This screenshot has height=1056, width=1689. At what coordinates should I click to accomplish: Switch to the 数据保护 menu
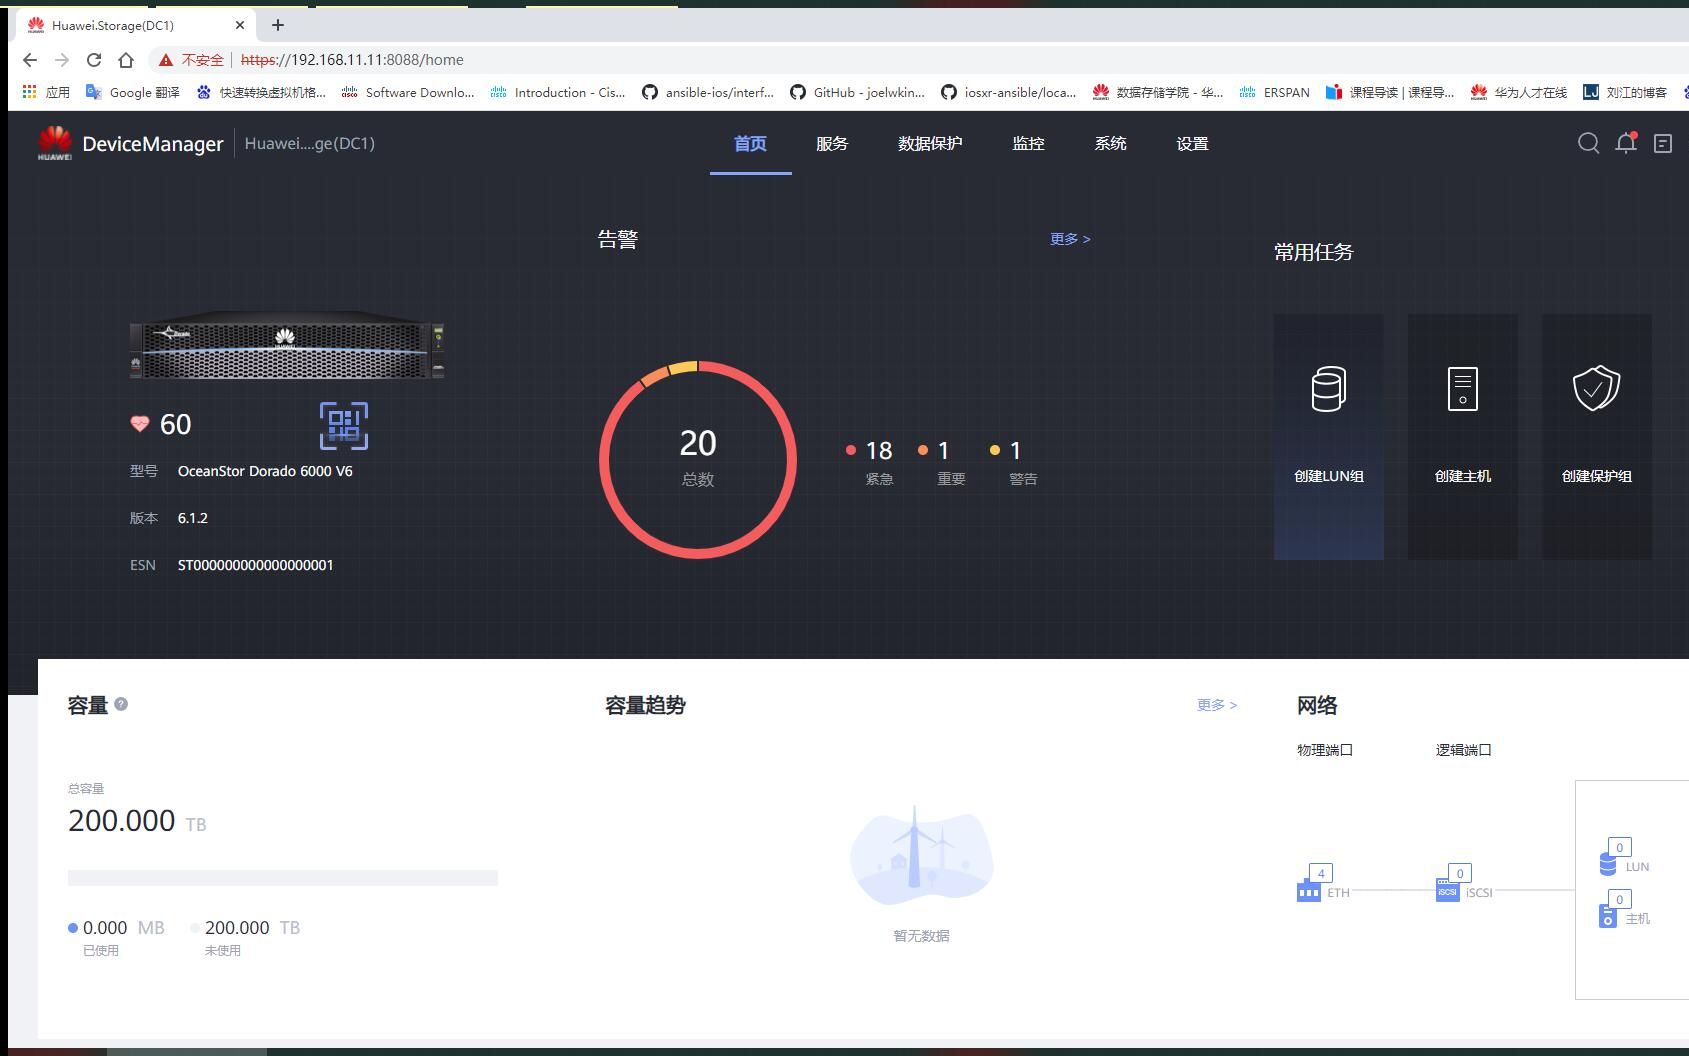pos(928,143)
